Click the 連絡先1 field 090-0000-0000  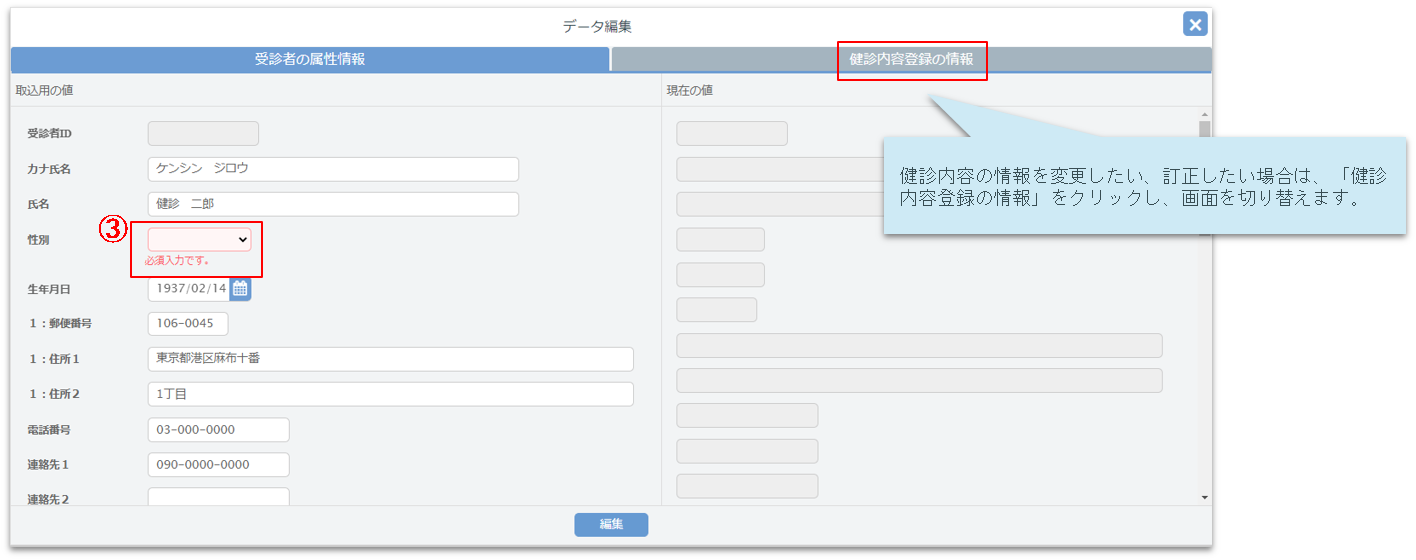tap(219, 465)
